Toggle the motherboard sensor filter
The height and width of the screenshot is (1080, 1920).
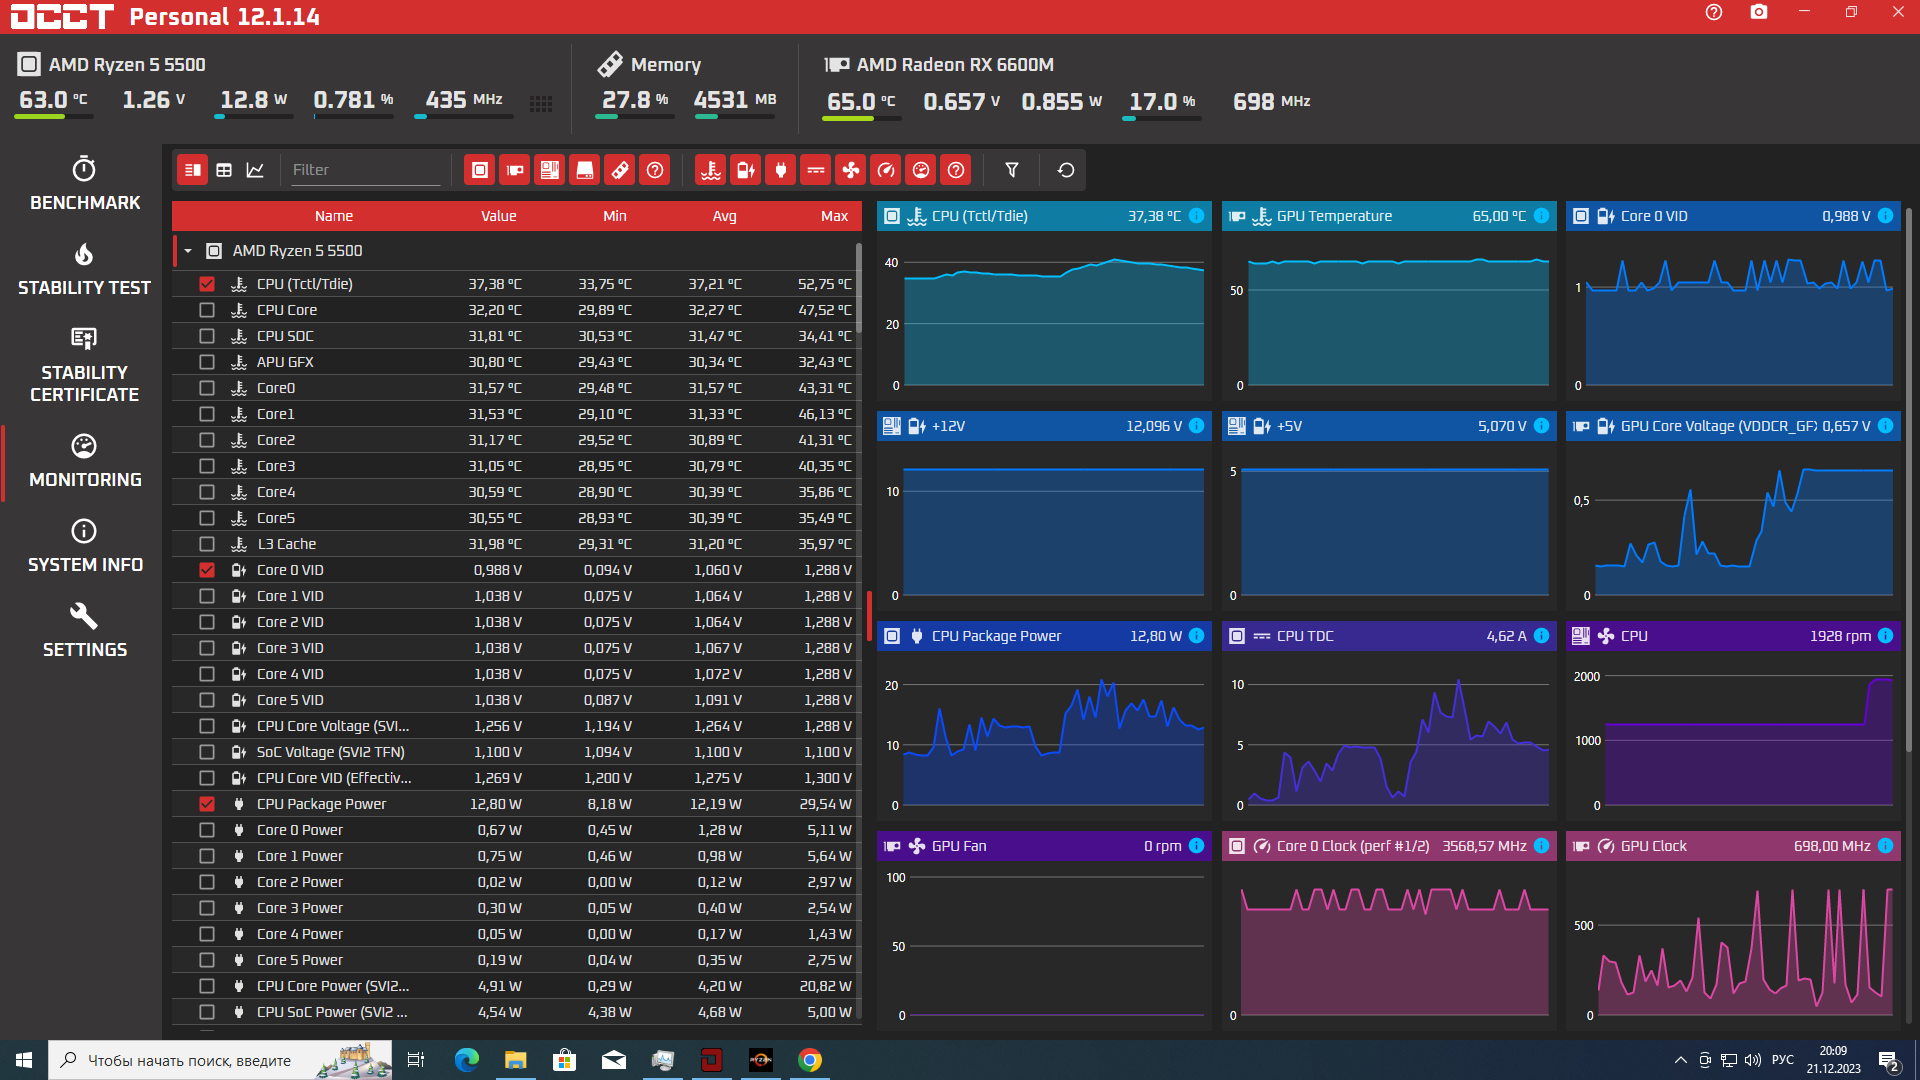(550, 170)
